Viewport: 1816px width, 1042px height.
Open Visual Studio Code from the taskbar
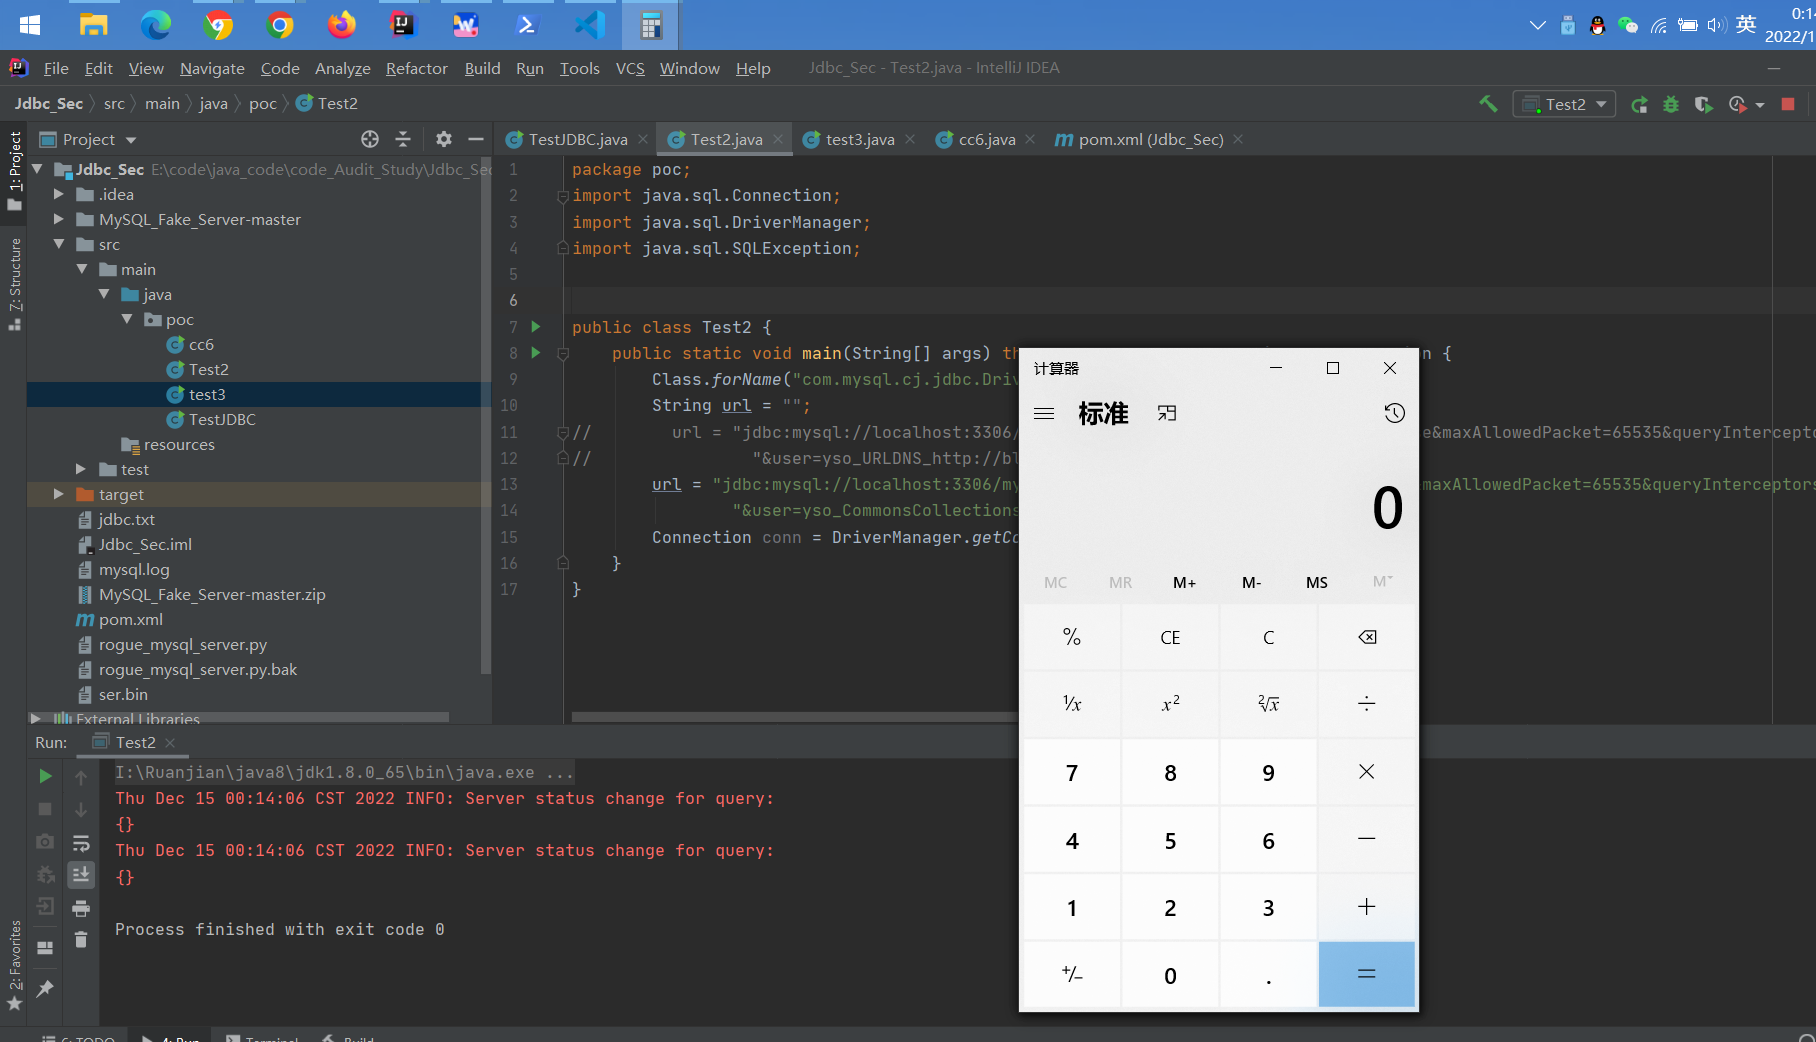pos(590,25)
